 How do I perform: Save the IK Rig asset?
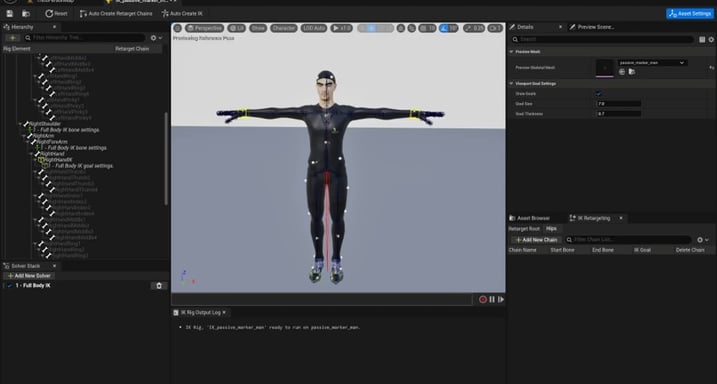tap(10, 14)
